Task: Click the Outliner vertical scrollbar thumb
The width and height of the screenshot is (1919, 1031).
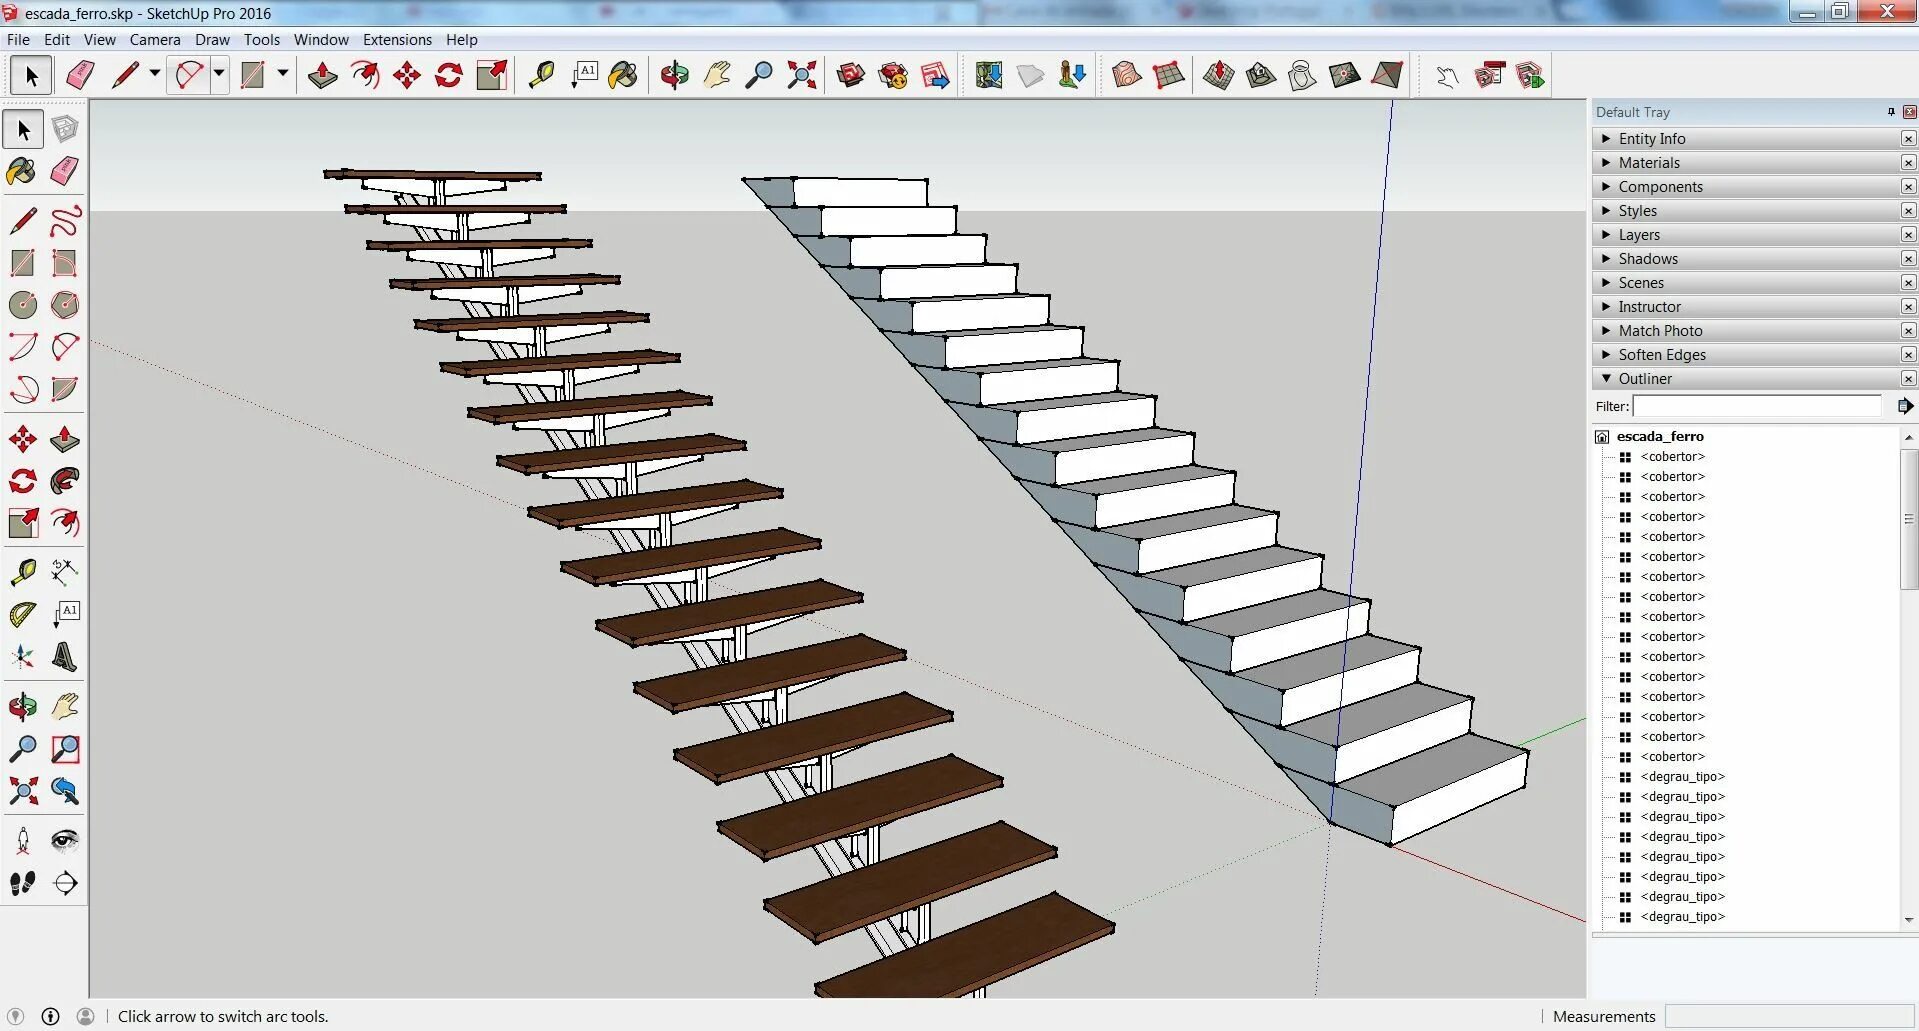Action: [1909, 518]
